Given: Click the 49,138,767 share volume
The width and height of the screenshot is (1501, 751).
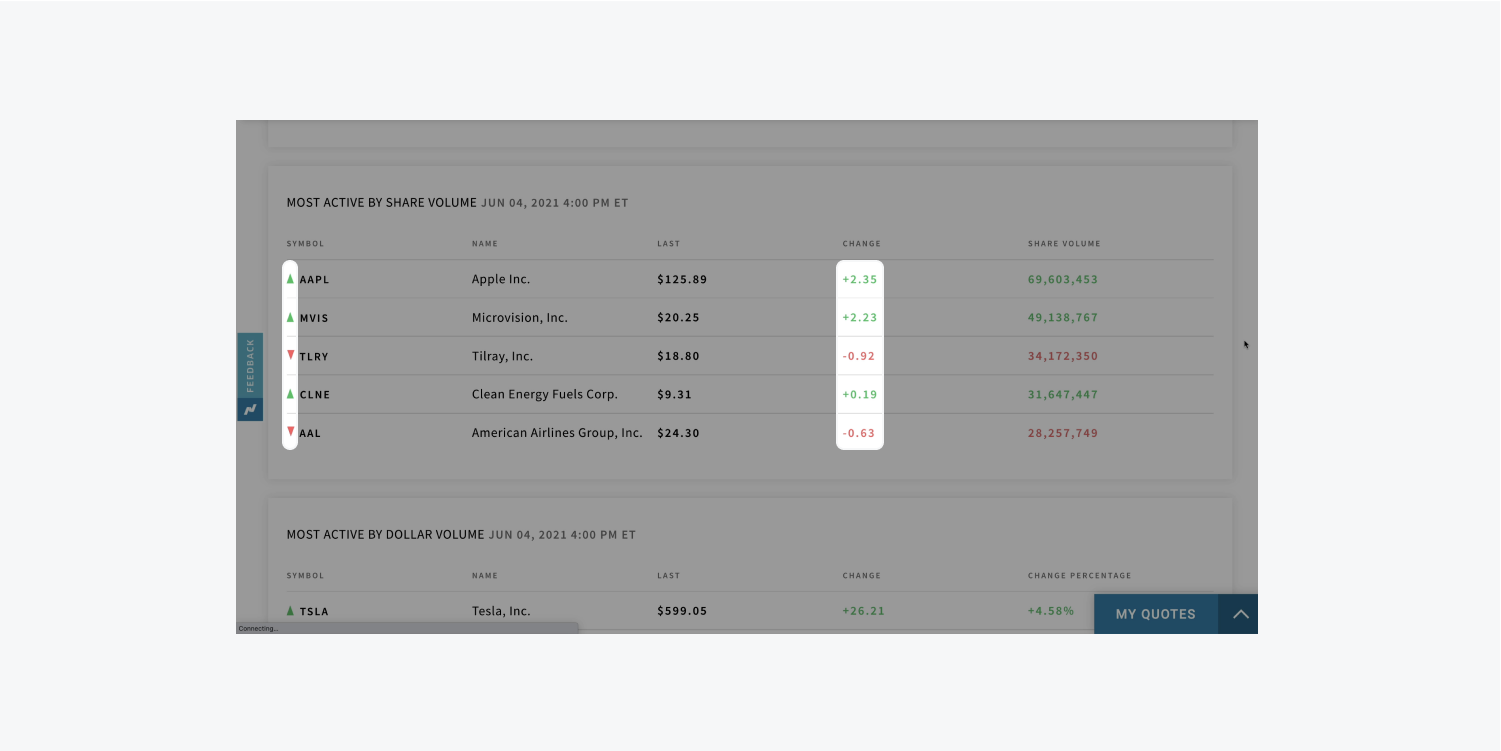Looking at the screenshot, I should [x=1063, y=318].
